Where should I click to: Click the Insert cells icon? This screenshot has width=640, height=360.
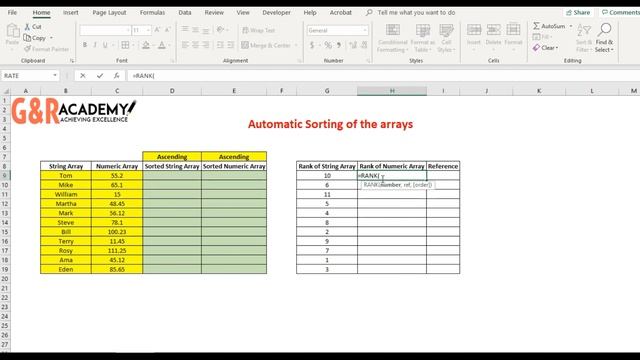473,29
